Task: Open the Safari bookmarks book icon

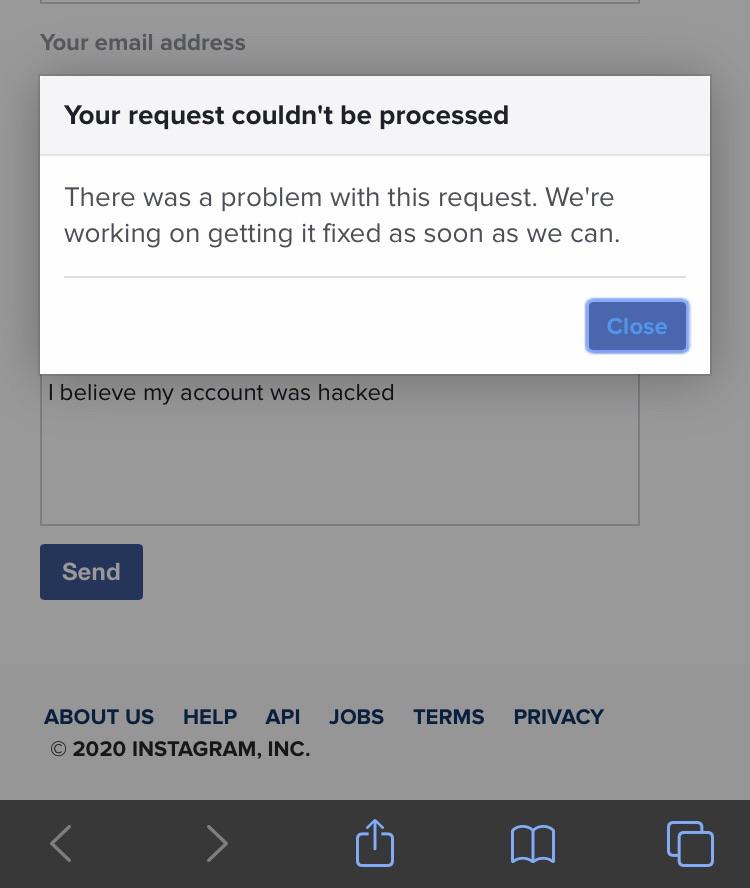Action: coord(532,844)
